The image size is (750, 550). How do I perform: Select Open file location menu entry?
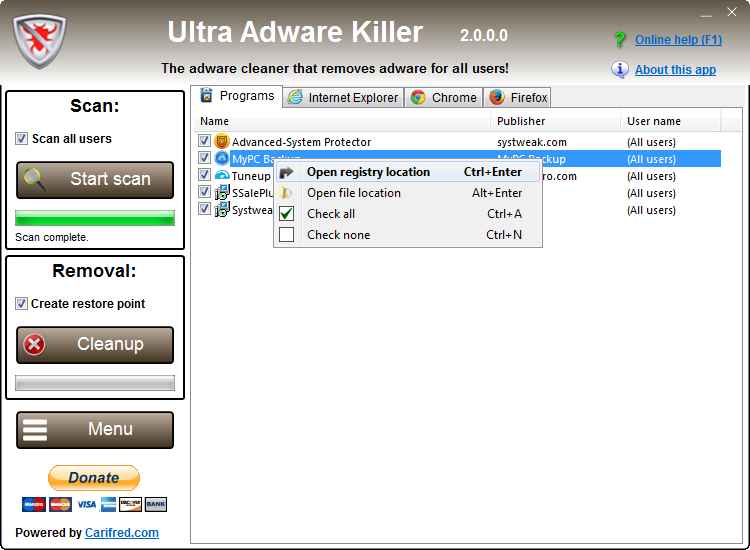tap(353, 193)
